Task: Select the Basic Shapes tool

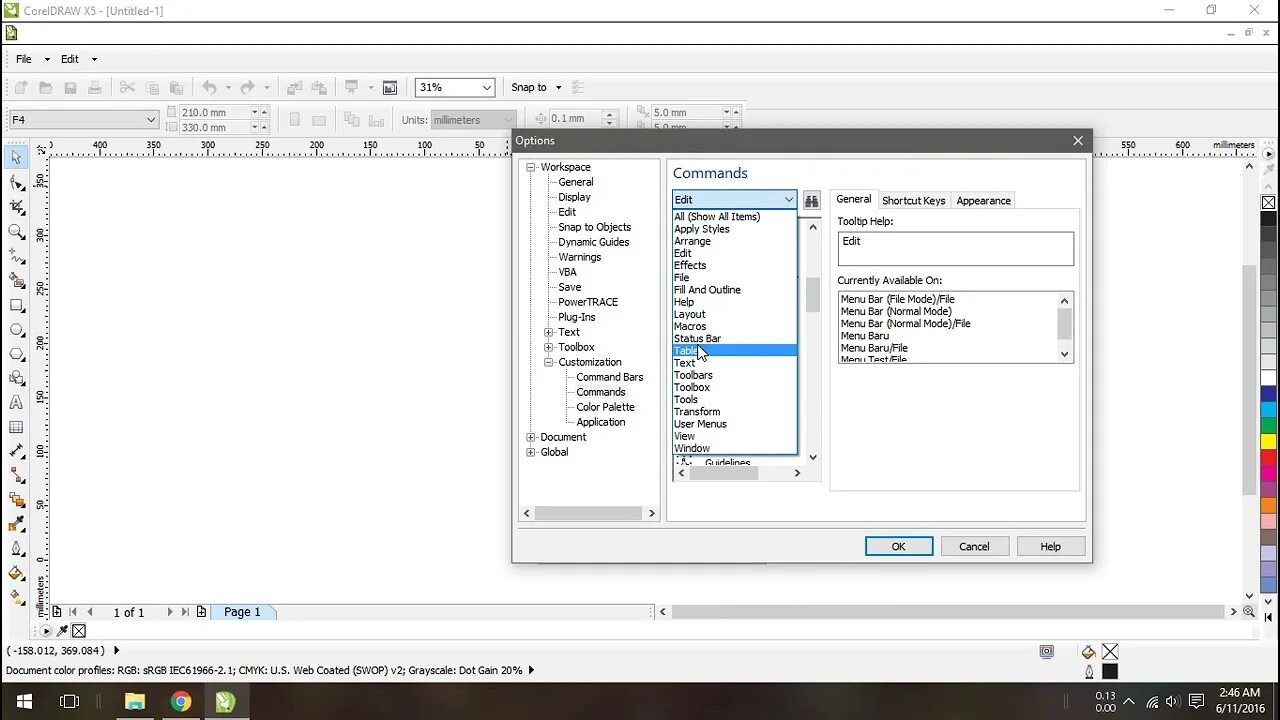Action: click(x=16, y=378)
